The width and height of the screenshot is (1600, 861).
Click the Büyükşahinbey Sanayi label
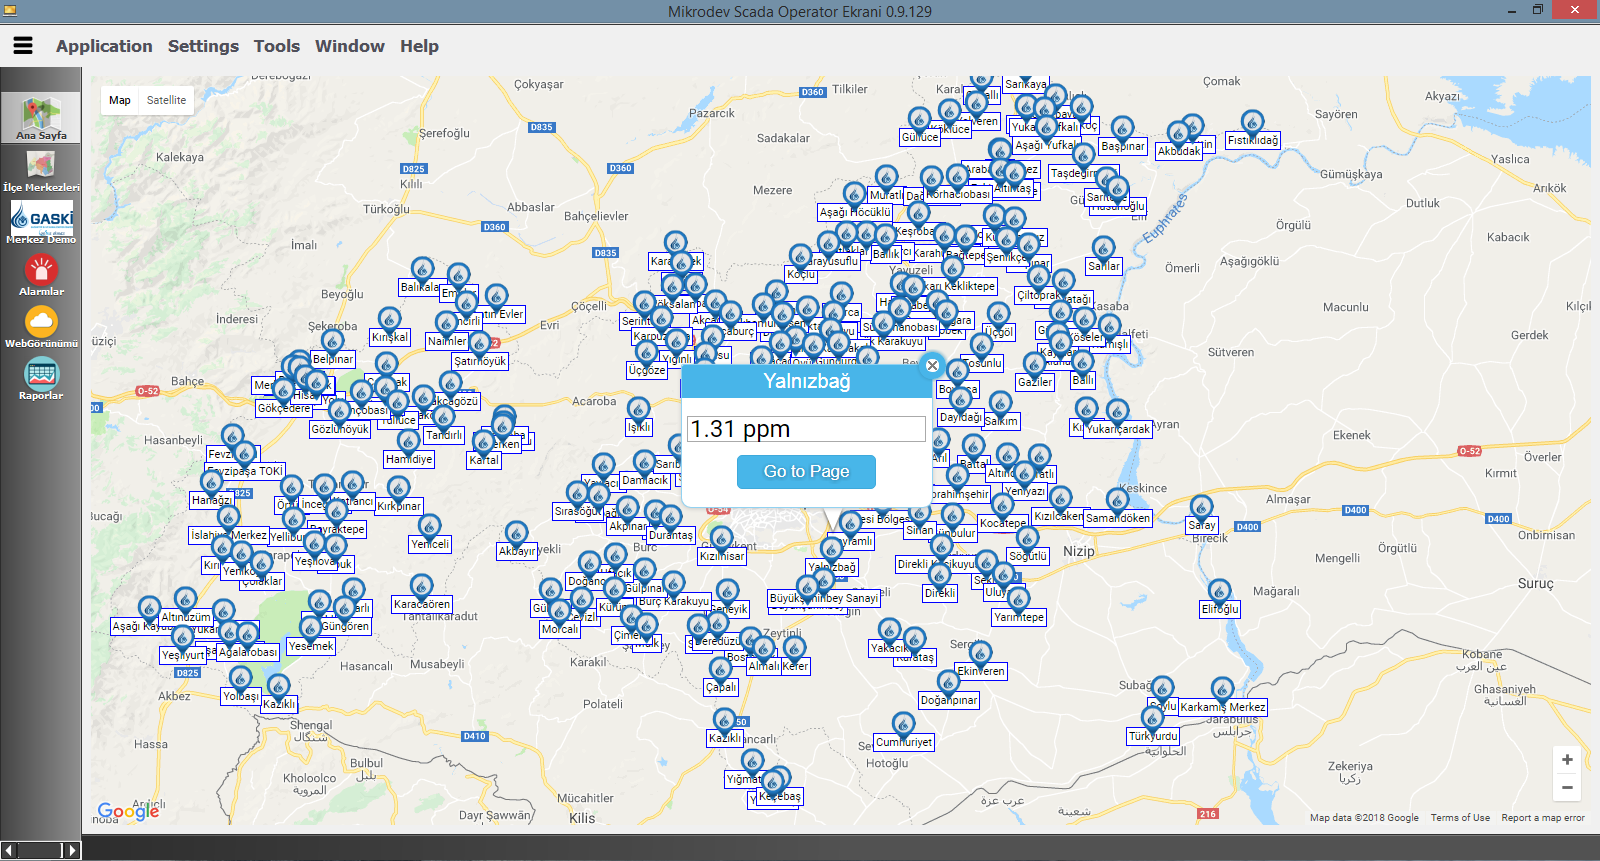pos(824,598)
